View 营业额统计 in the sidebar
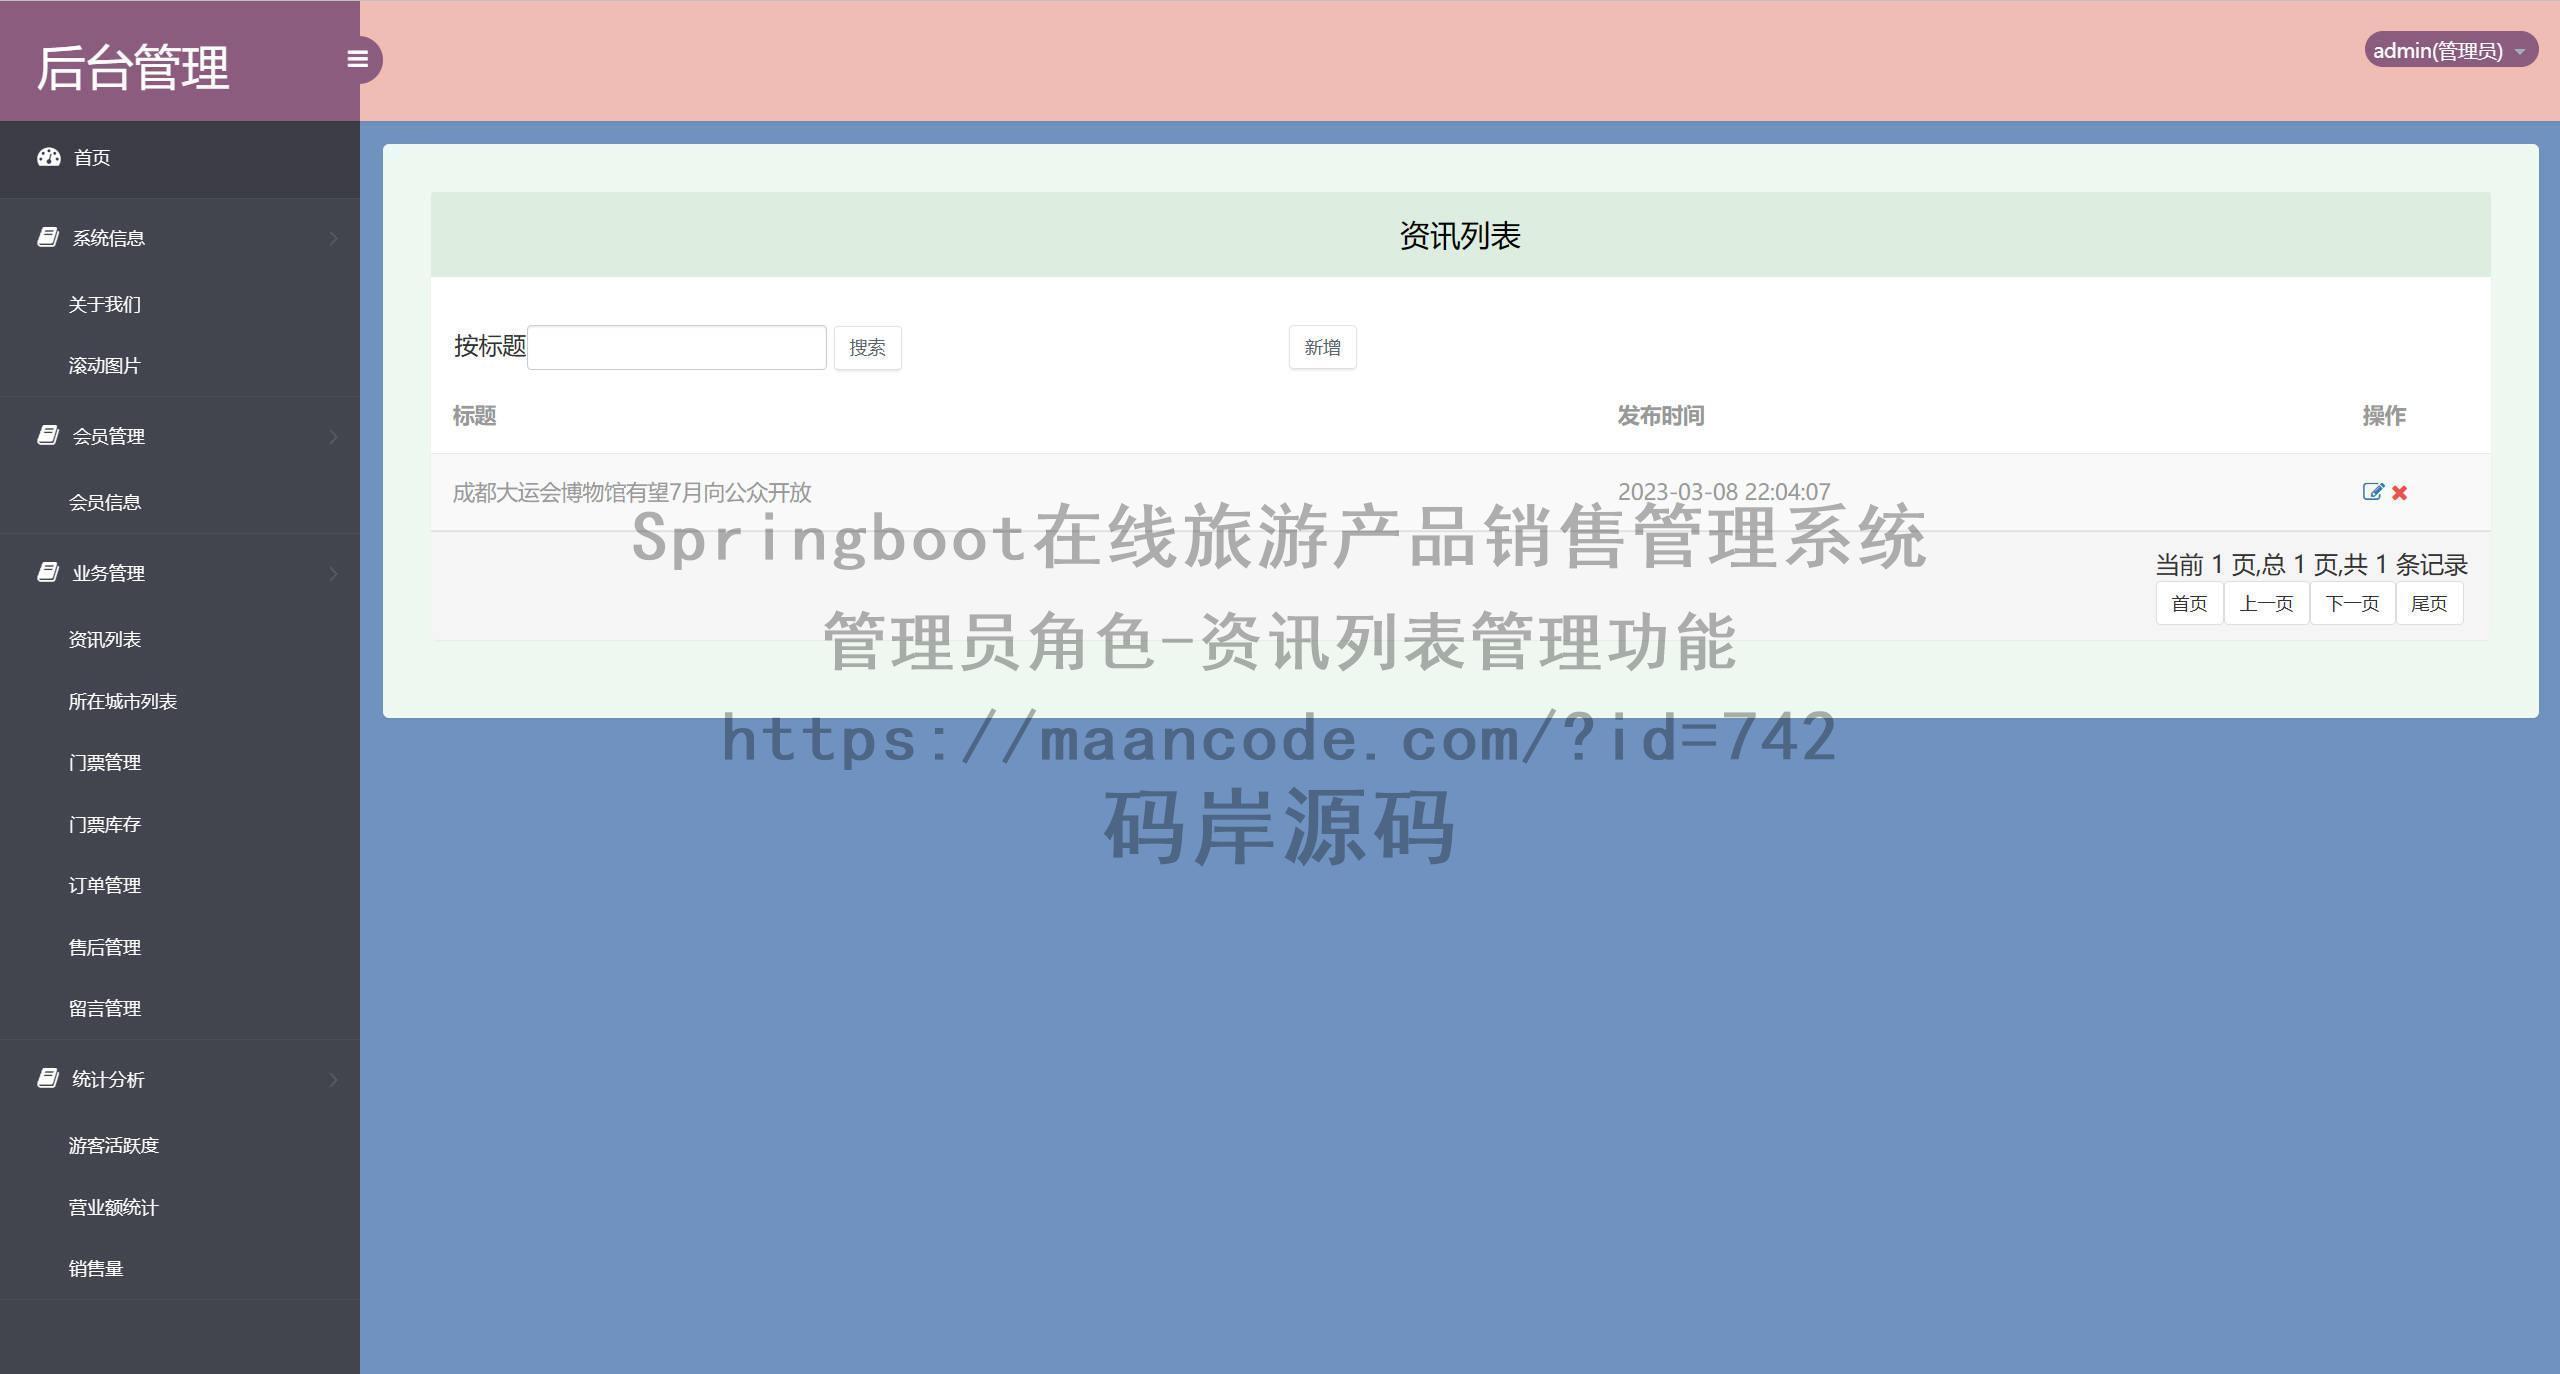 tap(113, 1207)
